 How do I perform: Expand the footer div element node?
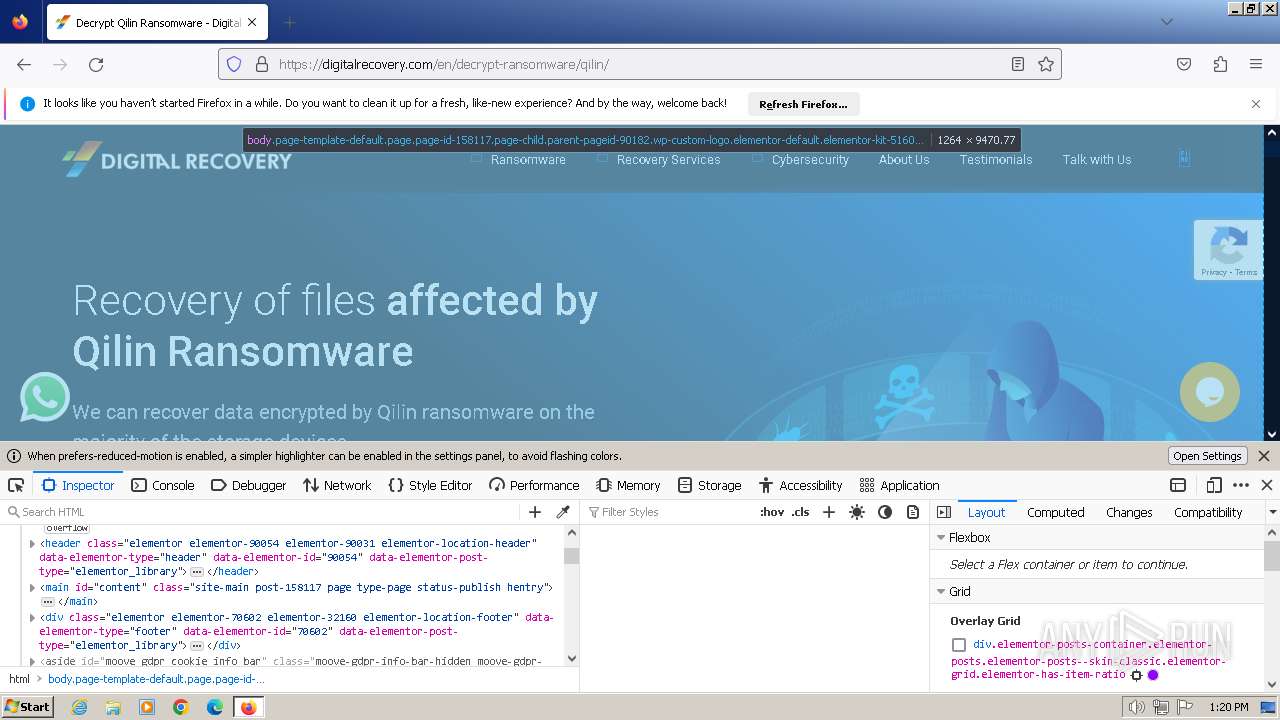click(32, 617)
